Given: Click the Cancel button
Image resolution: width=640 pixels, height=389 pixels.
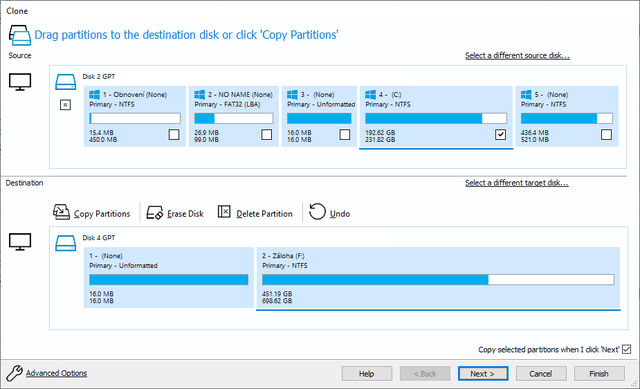Looking at the screenshot, I should tap(541, 373).
